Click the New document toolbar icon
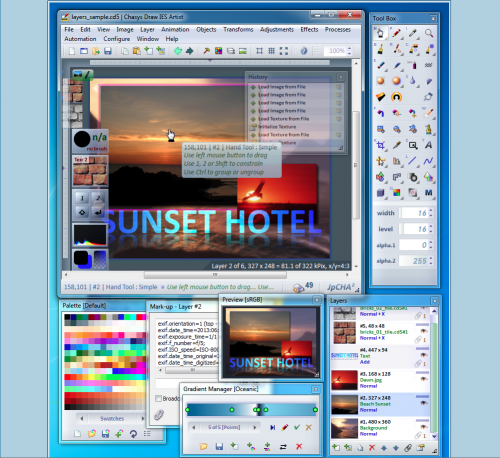Image resolution: width=500 pixels, height=458 pixels. [72, 51]
